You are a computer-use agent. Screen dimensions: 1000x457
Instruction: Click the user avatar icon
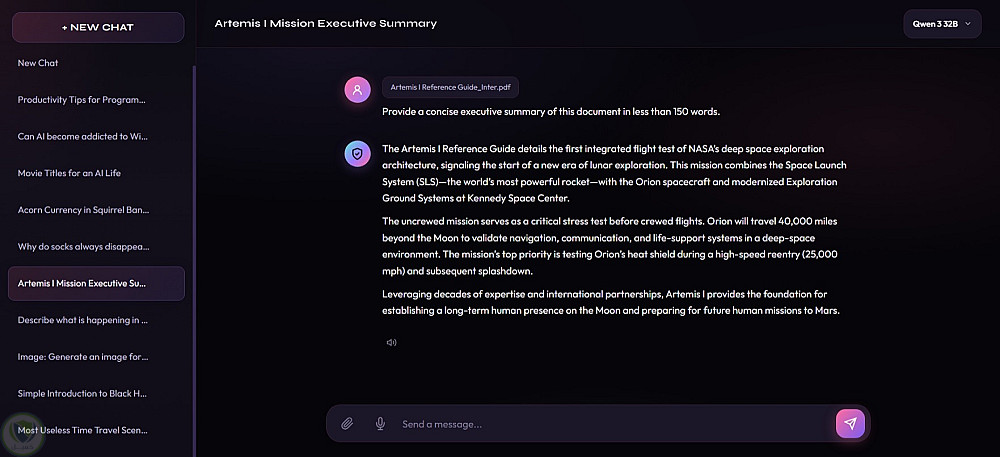tap(358, 90)
